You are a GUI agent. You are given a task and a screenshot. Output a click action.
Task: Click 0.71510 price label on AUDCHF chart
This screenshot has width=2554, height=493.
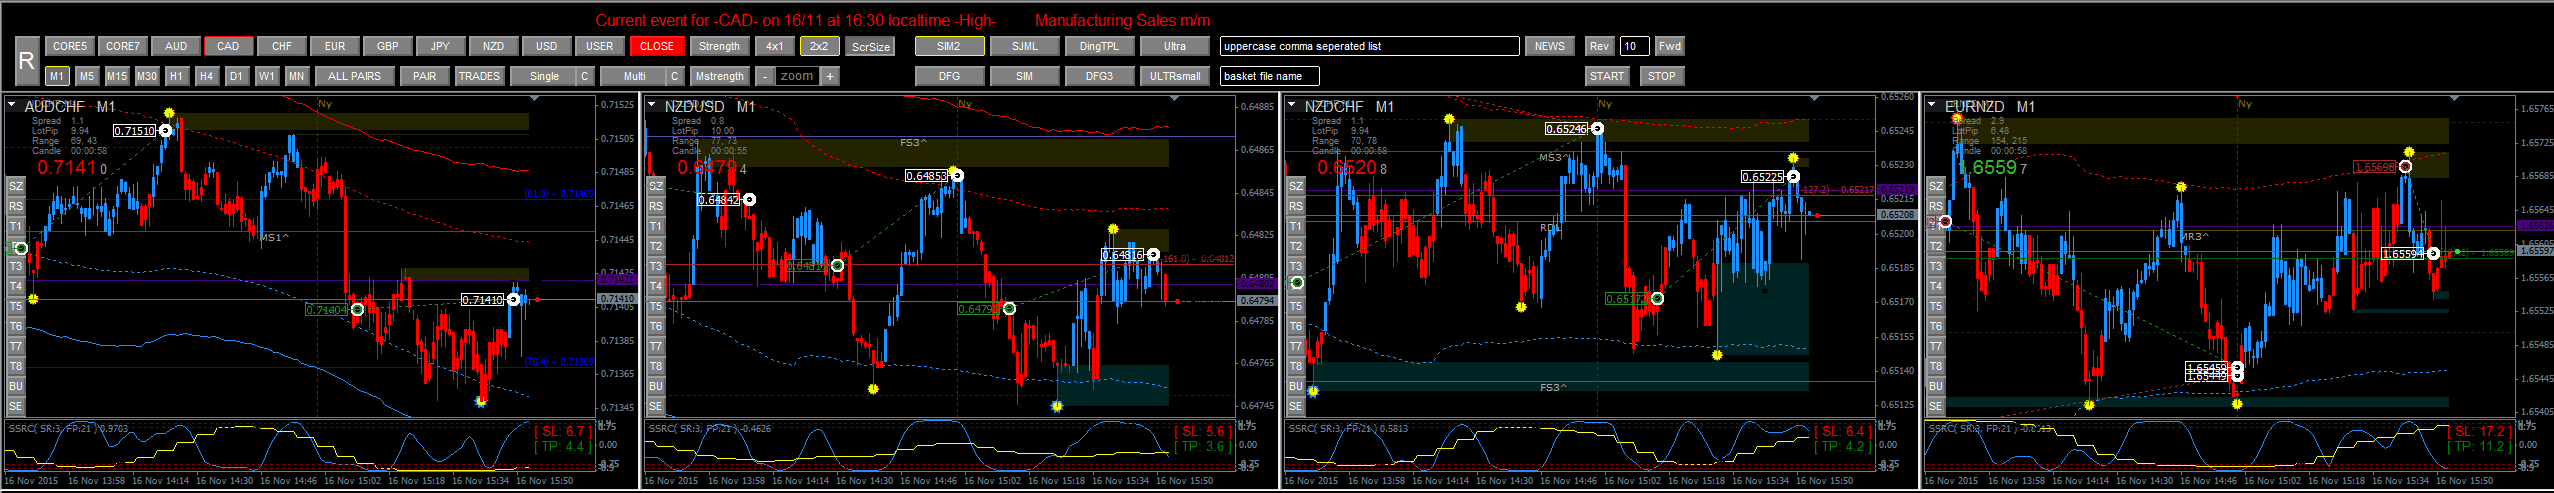(x=135, y=131)
